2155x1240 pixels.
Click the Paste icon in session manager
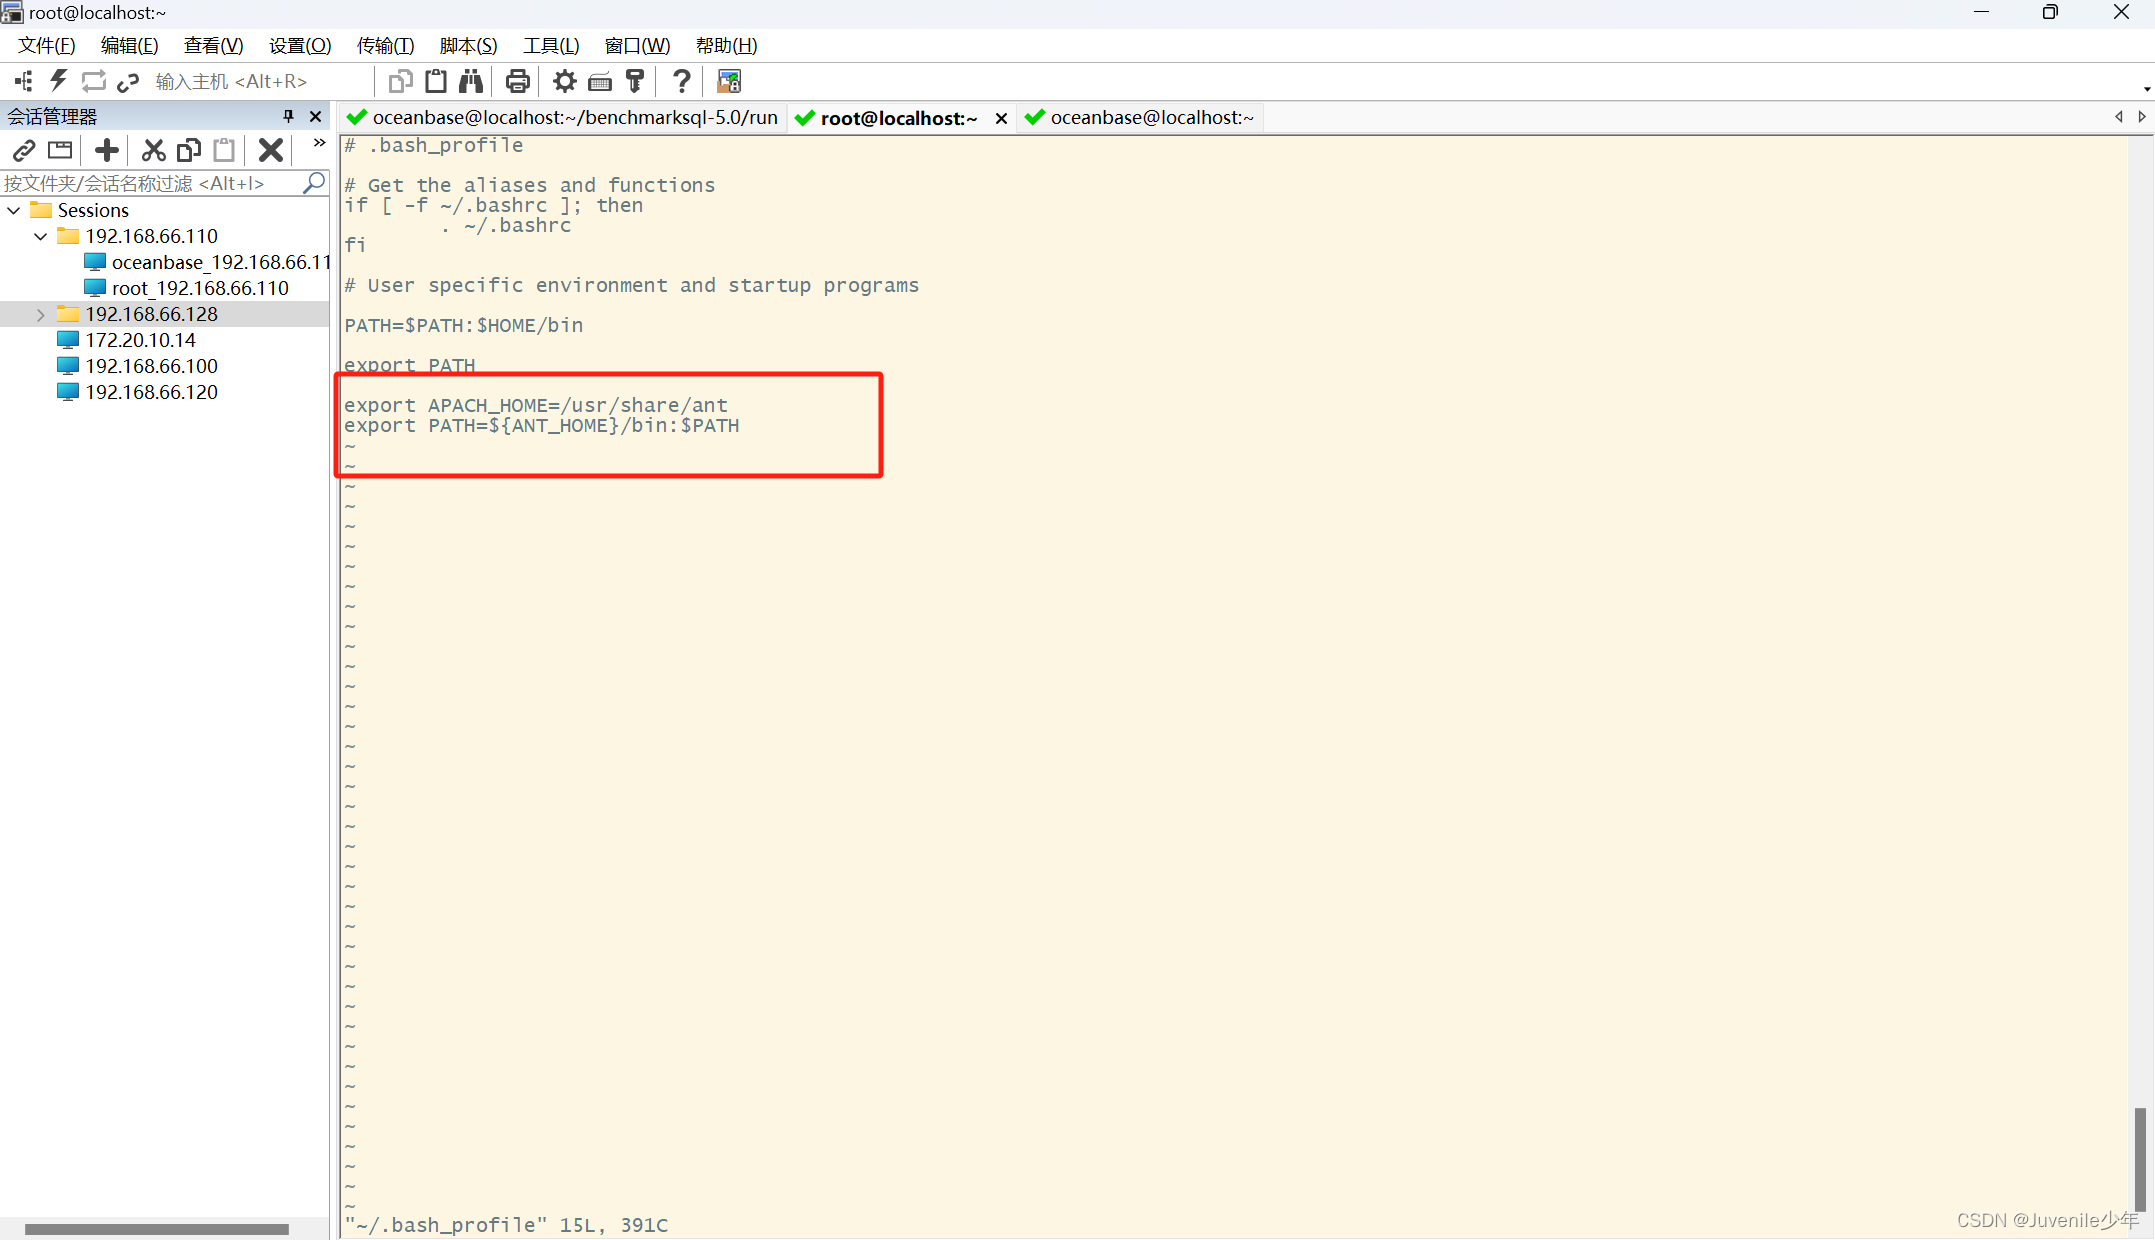225,150
